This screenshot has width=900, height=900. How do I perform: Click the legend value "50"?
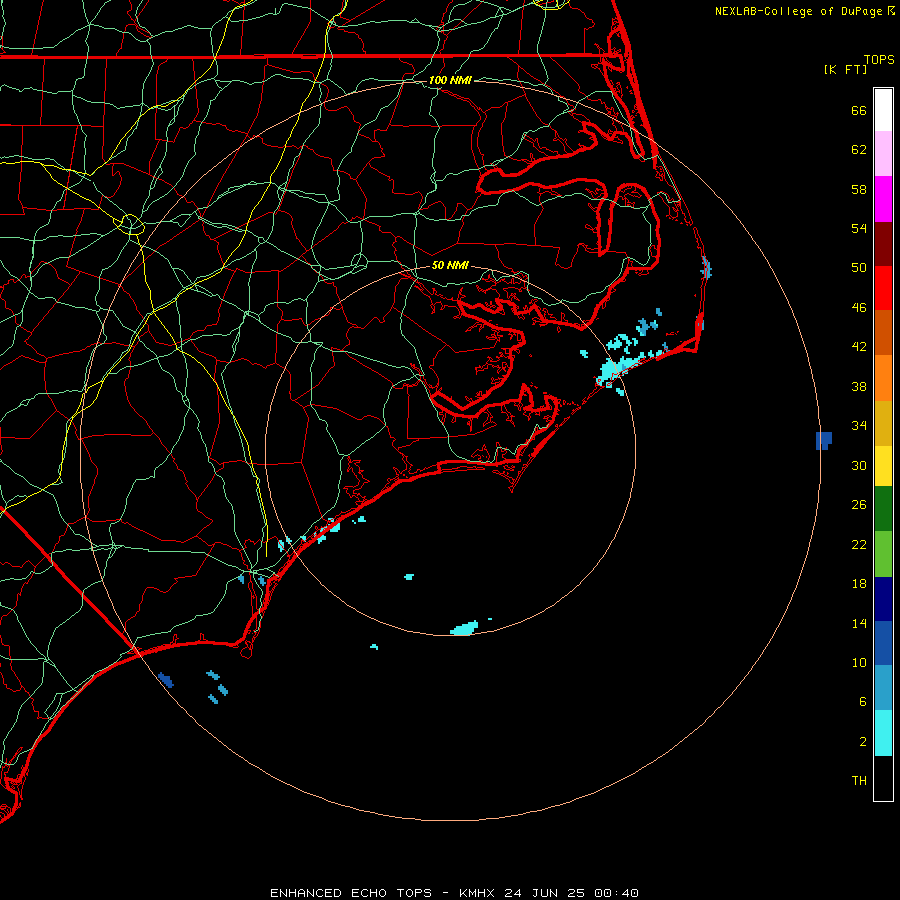click(859, 268)
